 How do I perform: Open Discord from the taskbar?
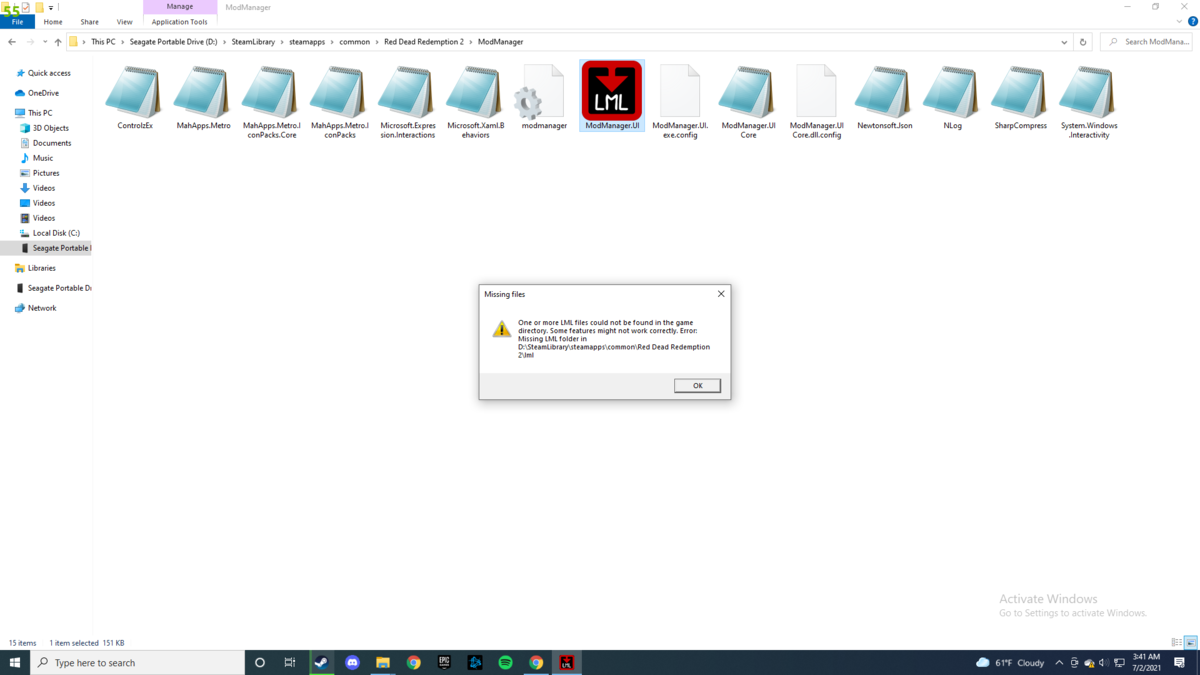tap(352, 662)
